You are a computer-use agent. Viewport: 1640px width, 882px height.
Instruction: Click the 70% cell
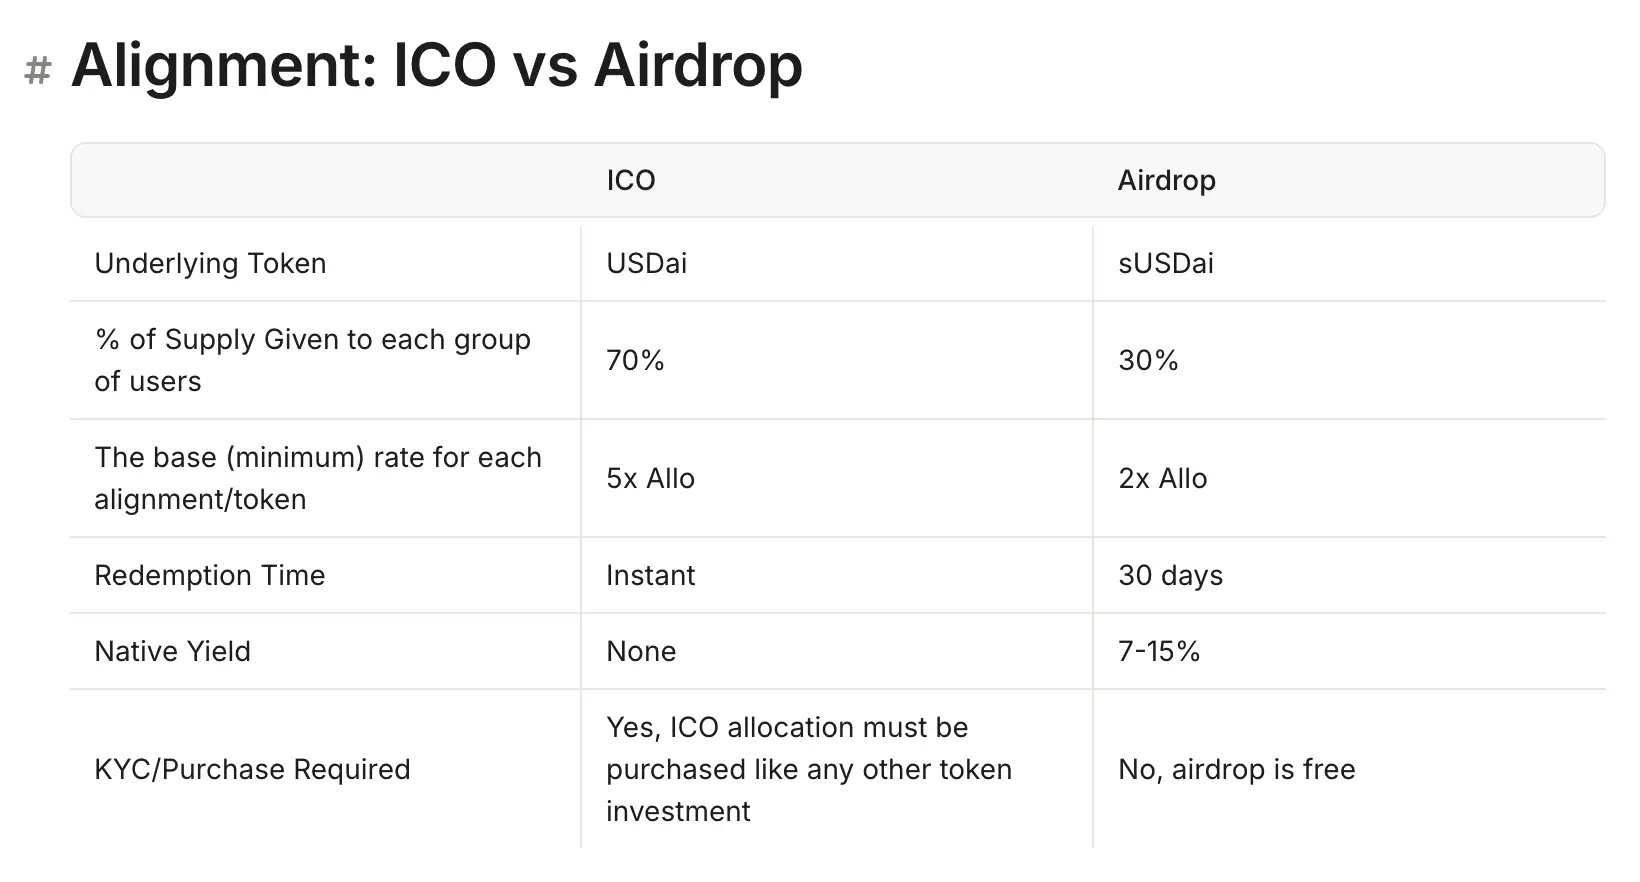click(635, 360)
